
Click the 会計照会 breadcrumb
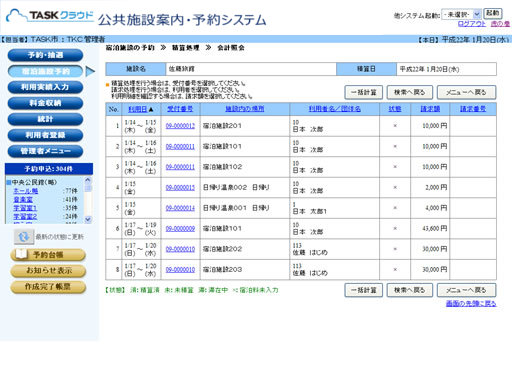click(231, 48)
